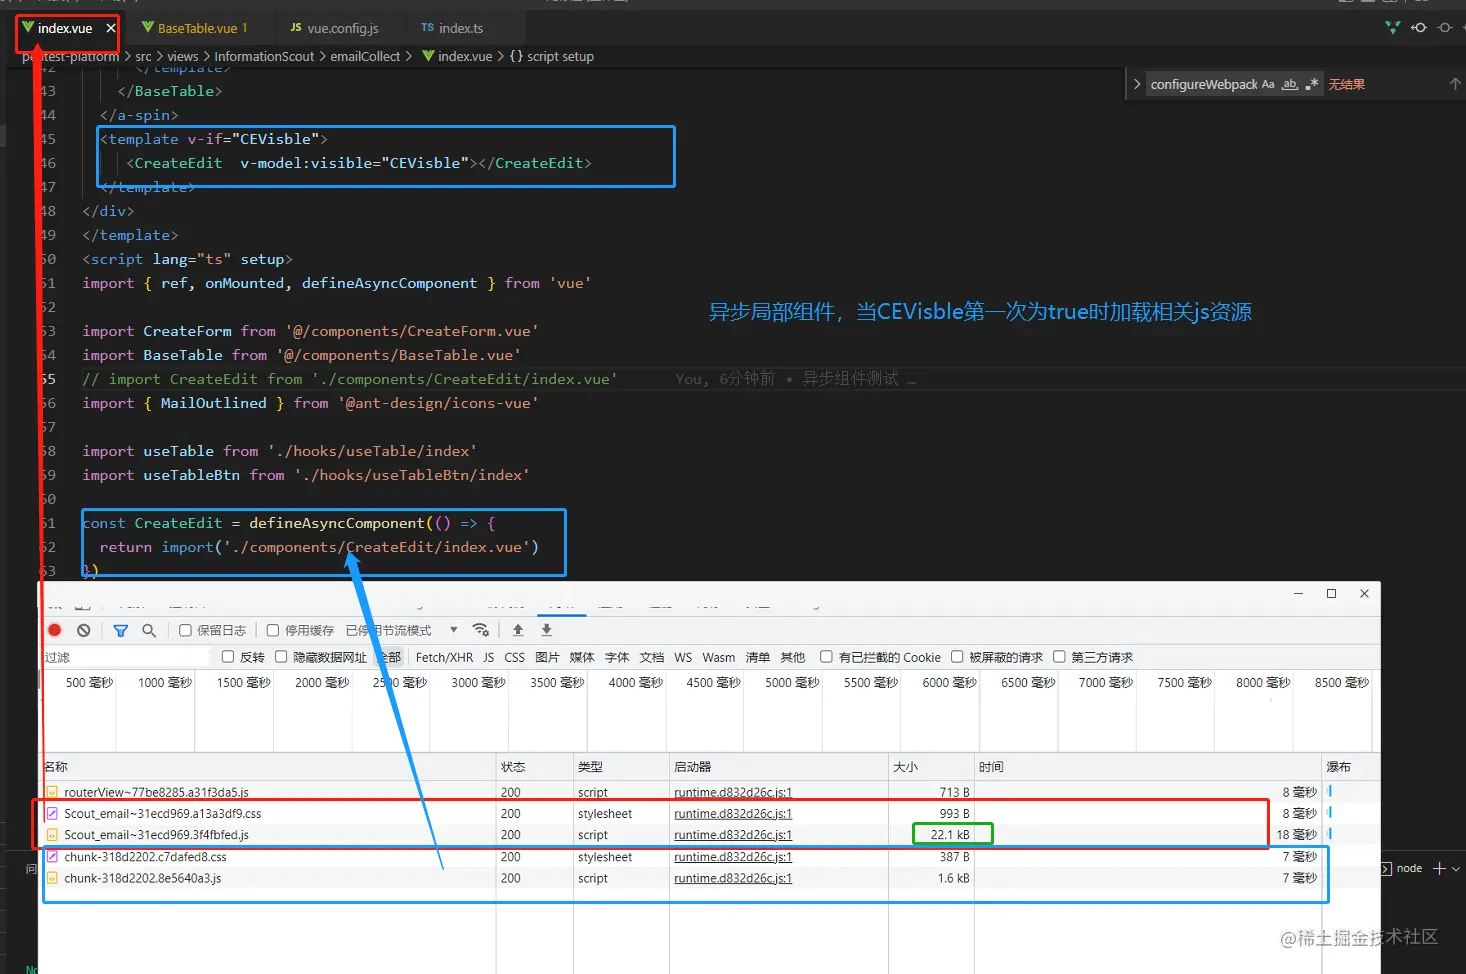1466x974 pixels.
Task: Select the routerView~77be8285.a31f3da5.js request
Action: click(x=156, y=792)
